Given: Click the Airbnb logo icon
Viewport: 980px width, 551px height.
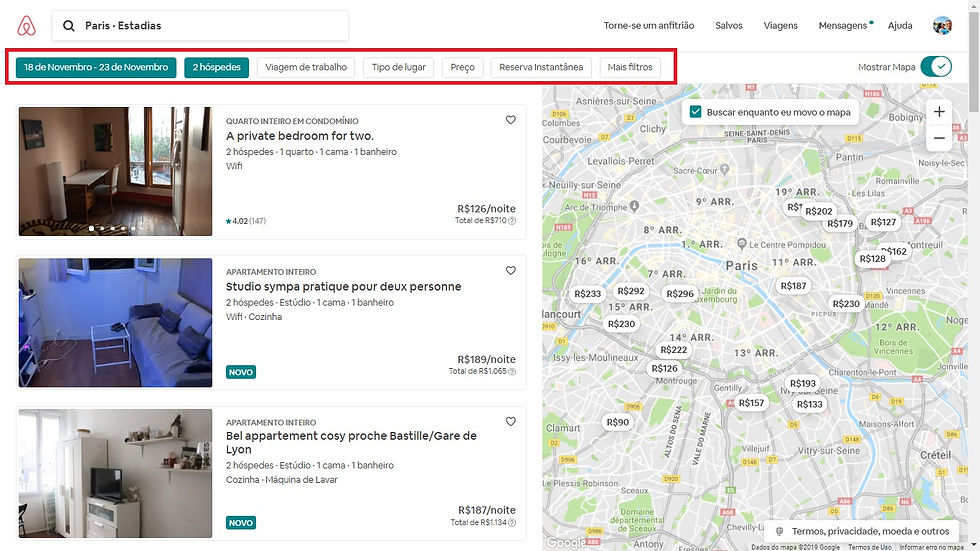Looking at the screenshot, I should coord(26,26).
